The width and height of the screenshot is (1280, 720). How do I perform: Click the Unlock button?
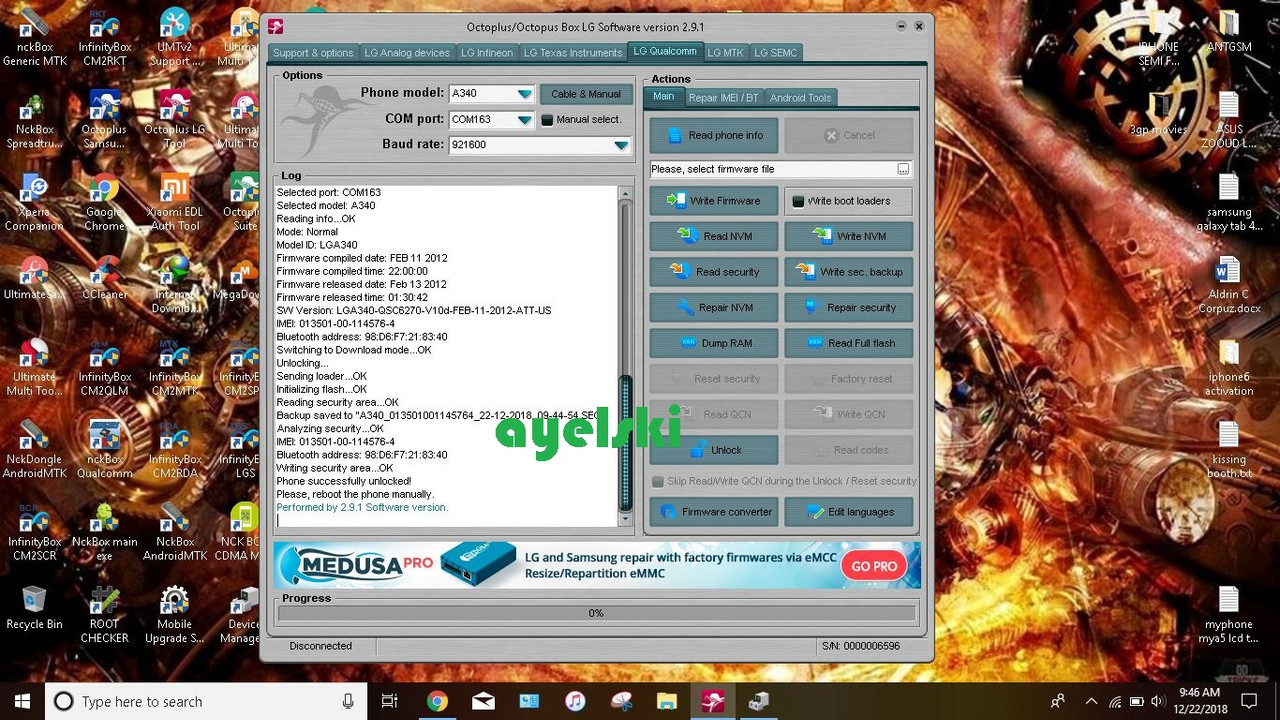click(x=713, y=450)
